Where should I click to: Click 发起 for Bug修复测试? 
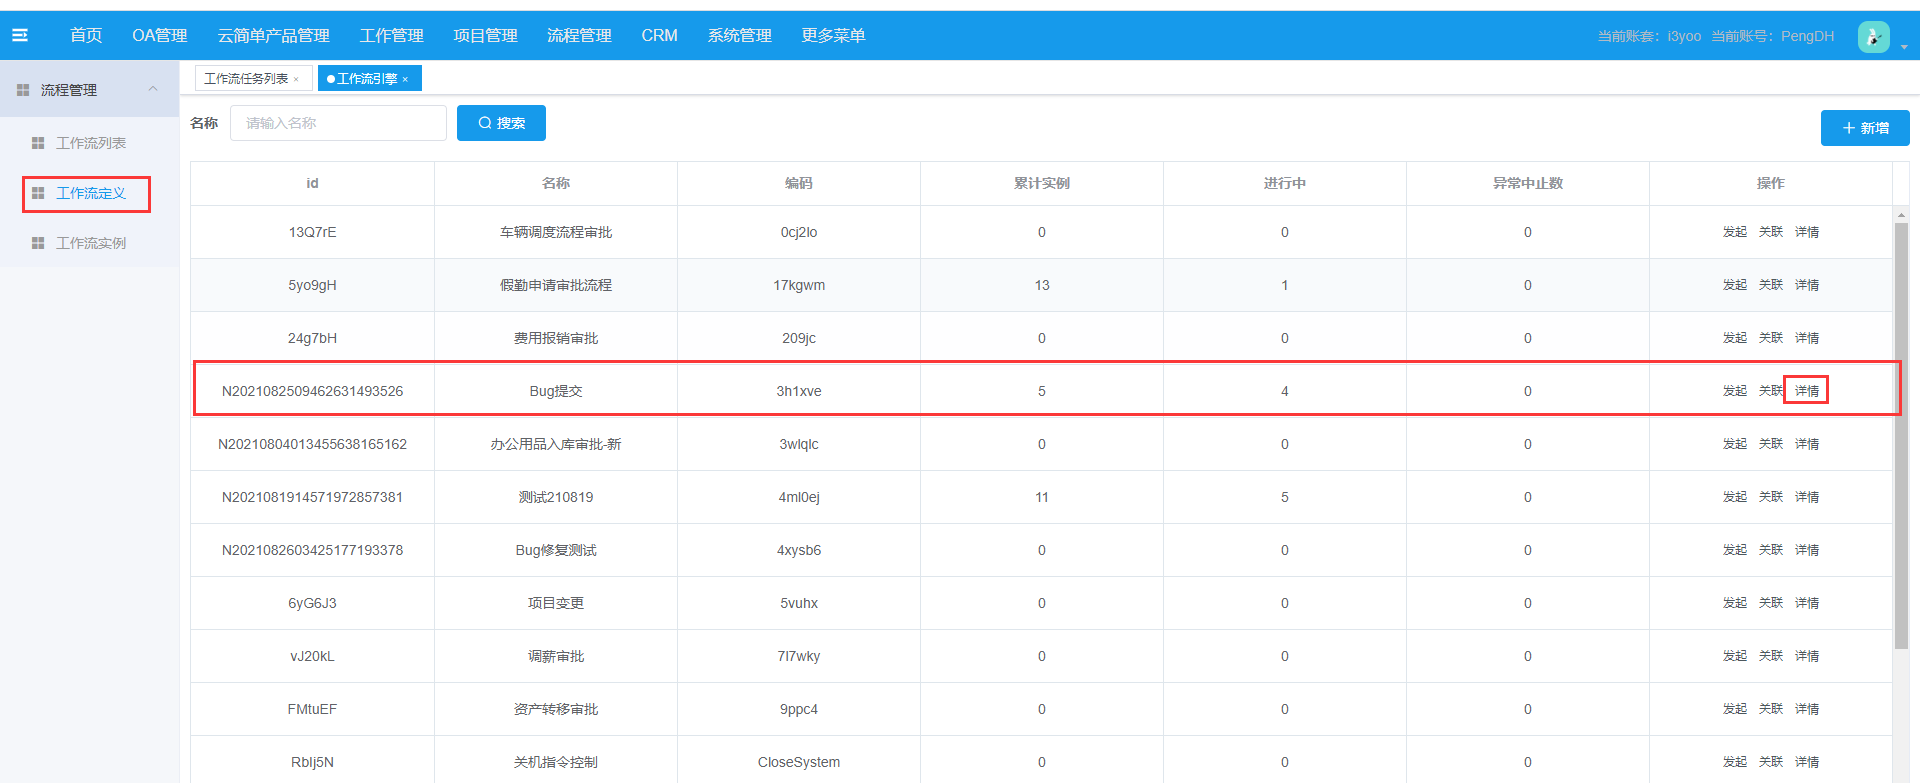coord(1735,550)
